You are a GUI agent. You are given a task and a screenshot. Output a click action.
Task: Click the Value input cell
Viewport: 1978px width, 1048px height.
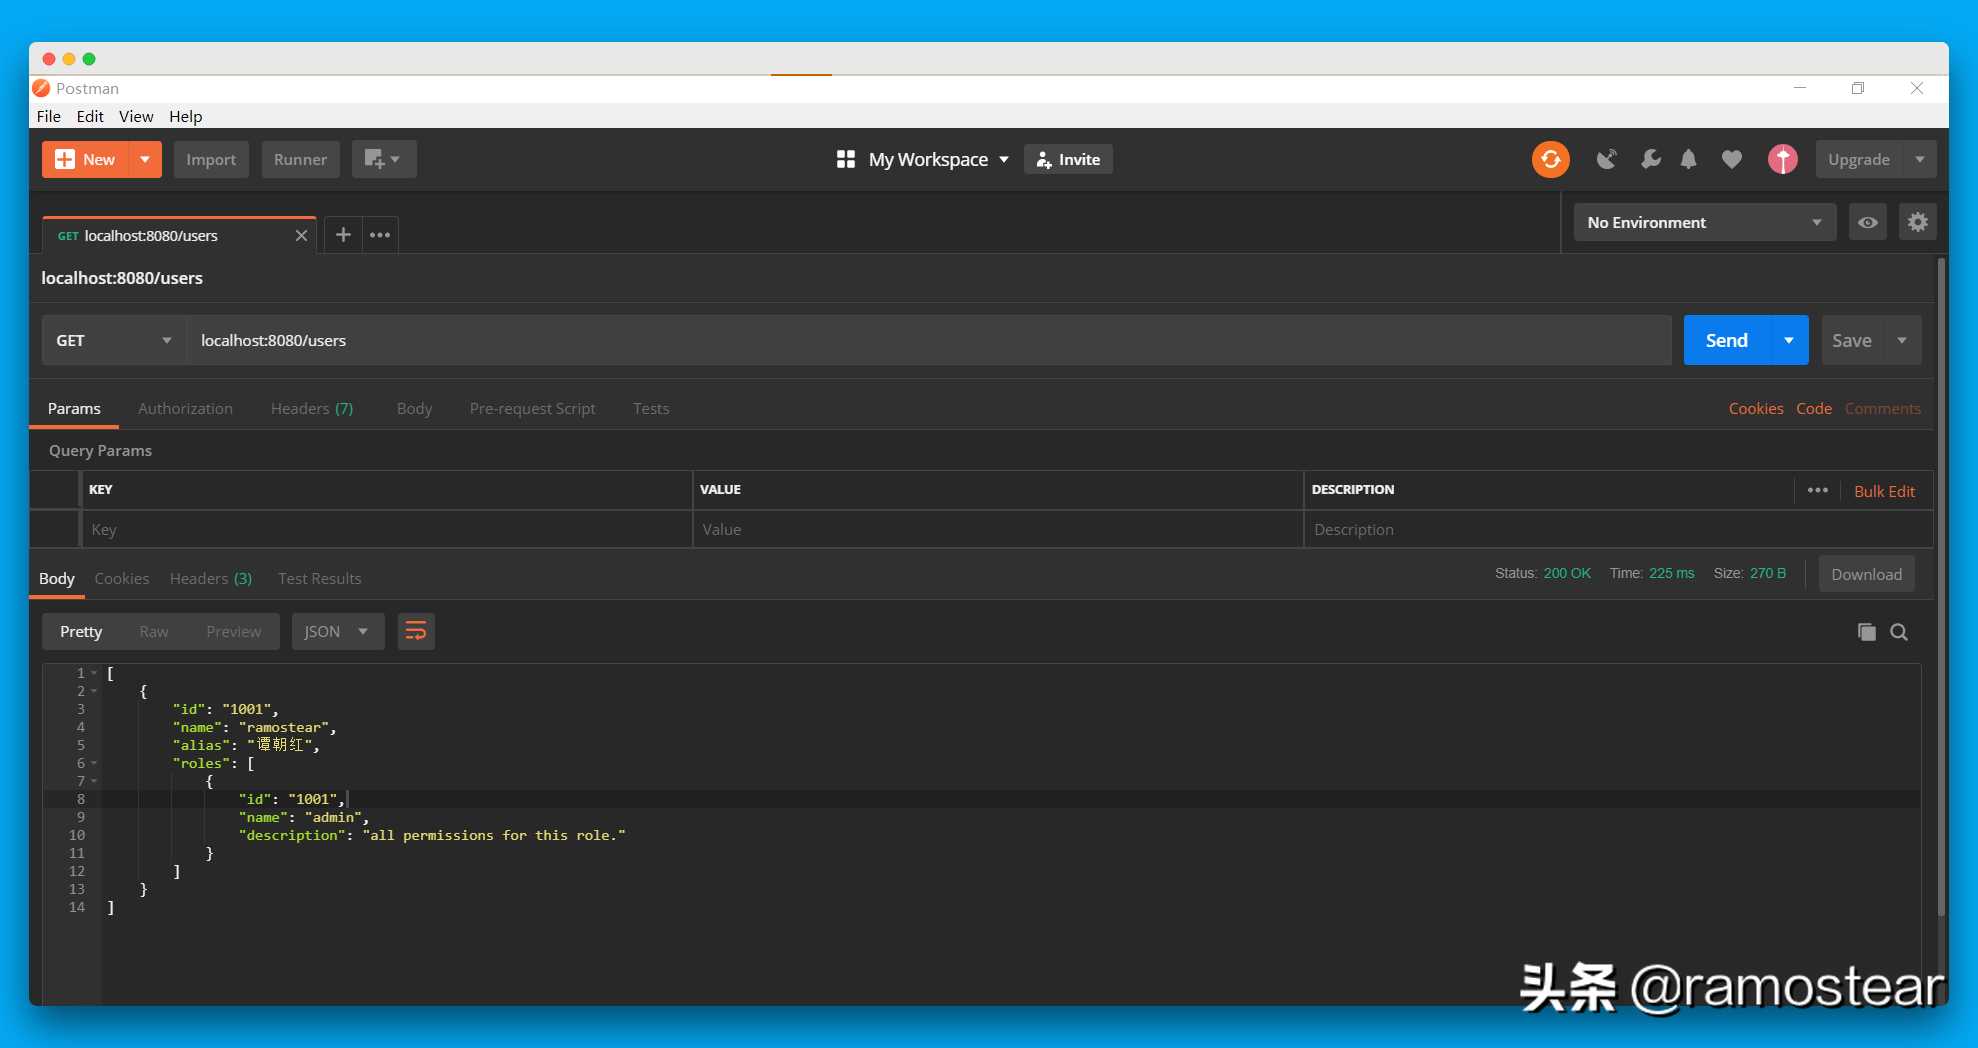pyautogui.click(x=998, y=529)
